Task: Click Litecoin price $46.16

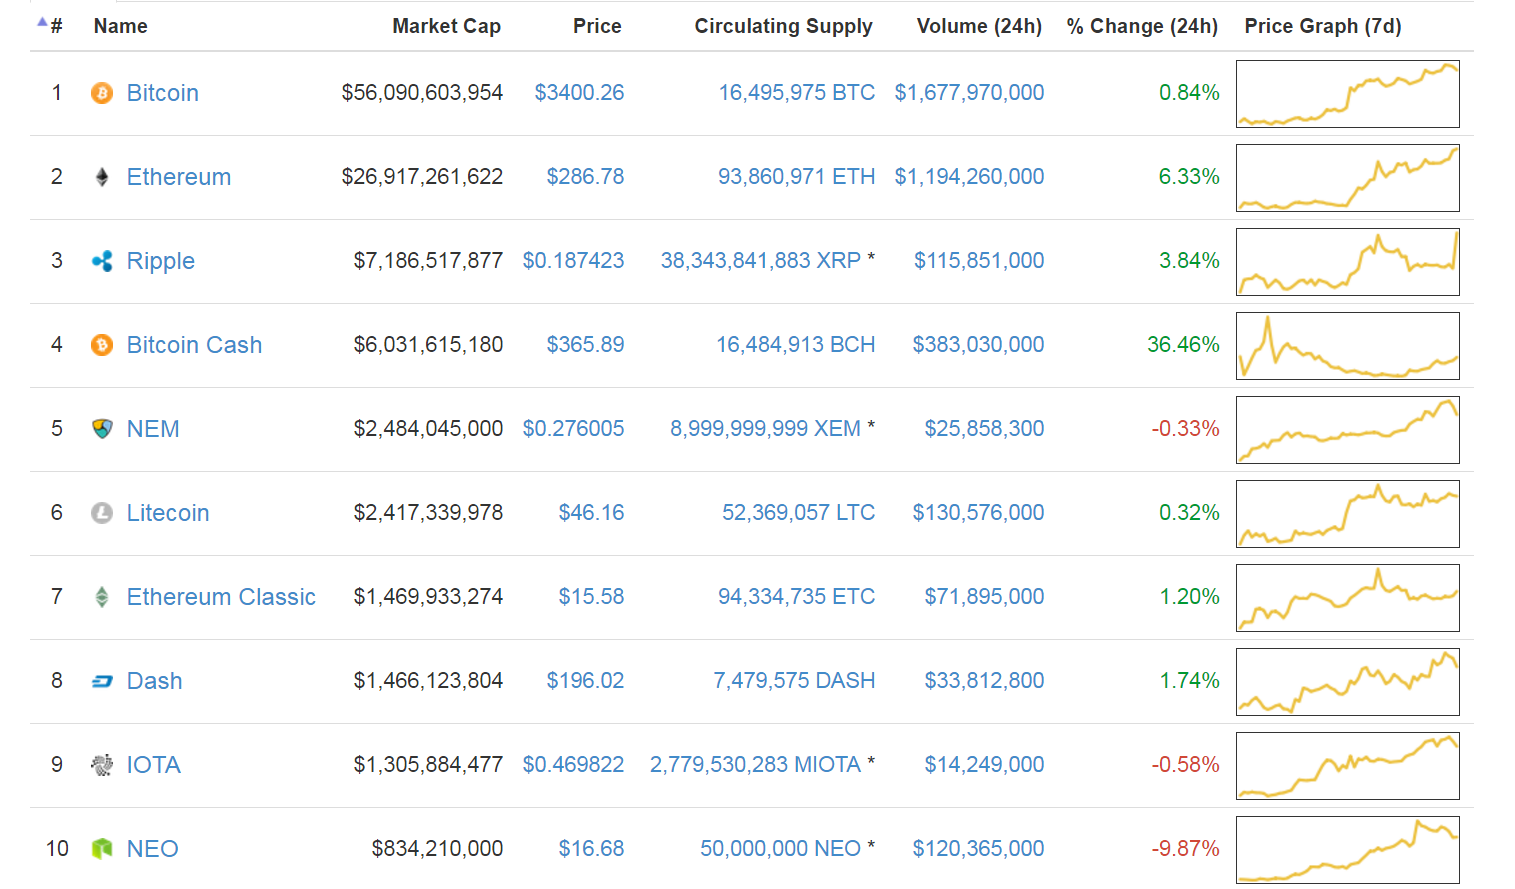Action: click(591, 513)
